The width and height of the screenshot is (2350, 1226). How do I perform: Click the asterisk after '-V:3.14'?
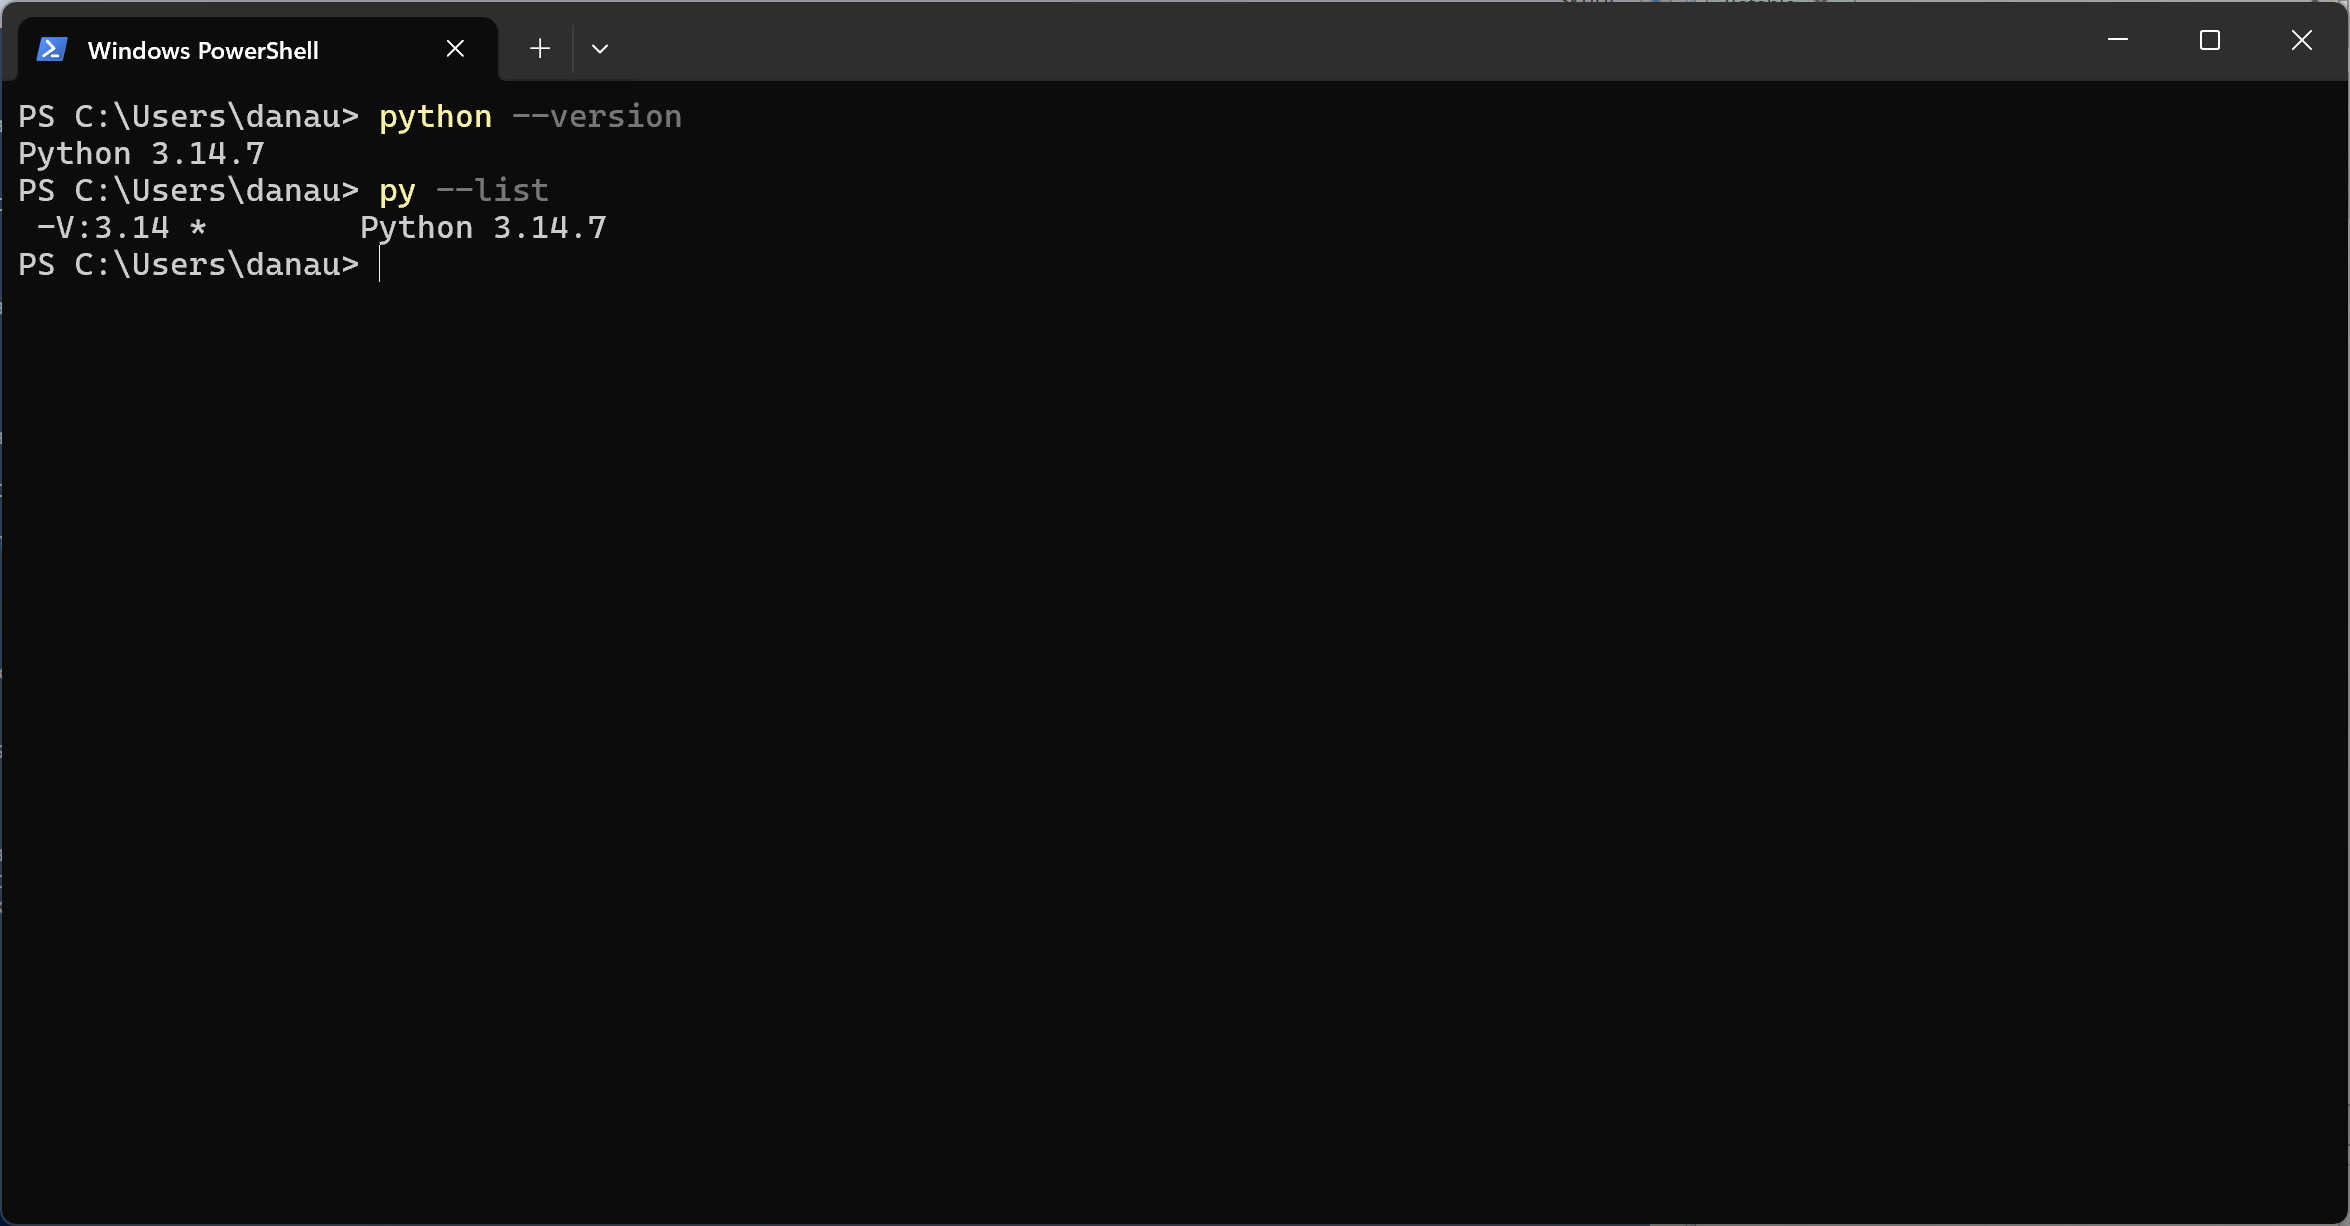[x=198, y=228]
